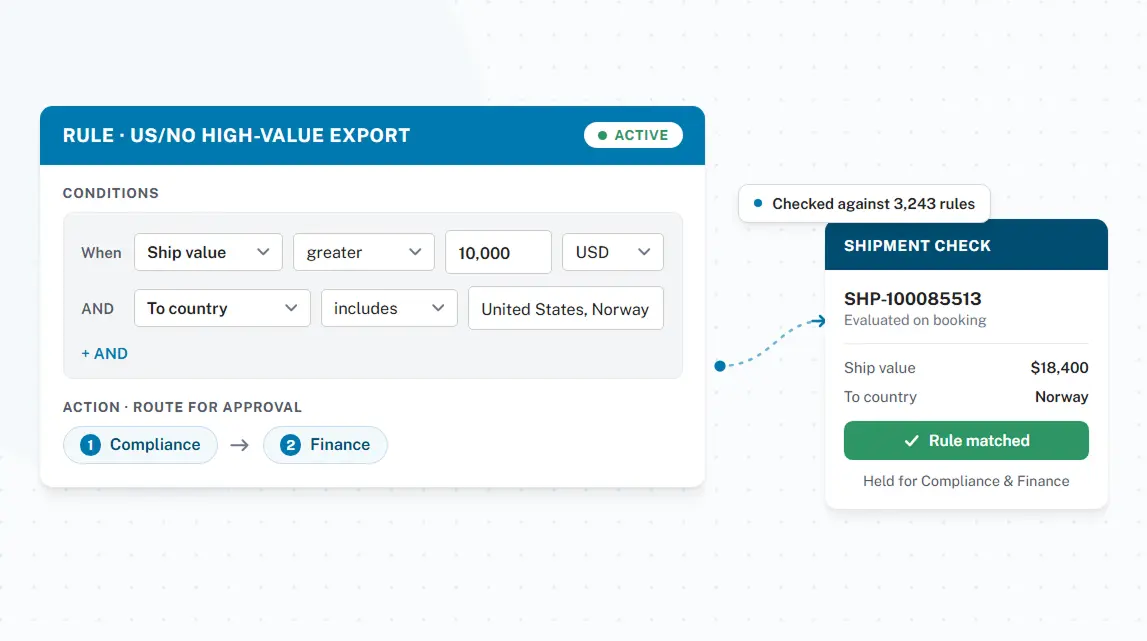The image size is (1147, 641).
Task: Click the checkmark icon in Rule matched
Action: point(911,441)
